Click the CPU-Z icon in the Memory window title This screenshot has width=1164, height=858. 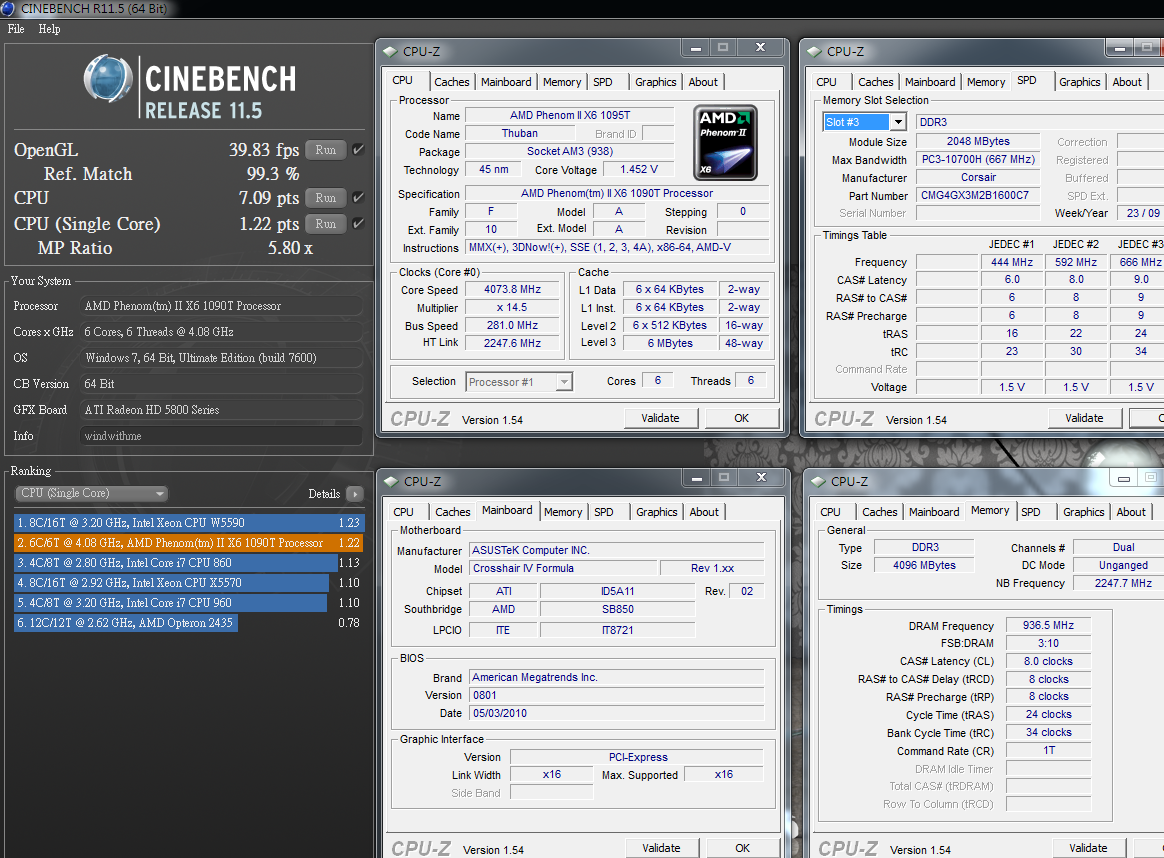[x=819, y=482]
